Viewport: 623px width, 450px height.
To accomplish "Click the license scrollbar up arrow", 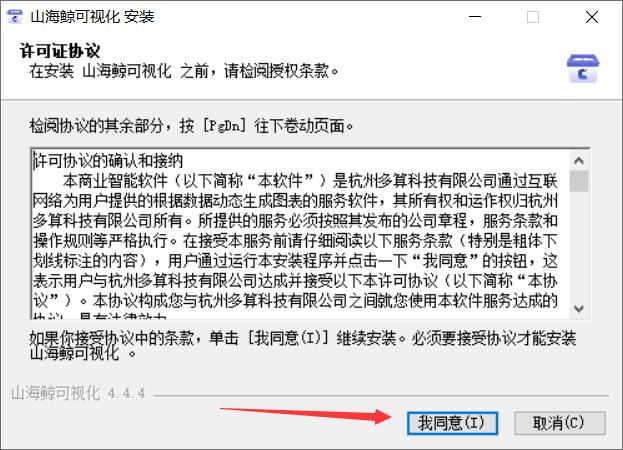I will [579, 160].
